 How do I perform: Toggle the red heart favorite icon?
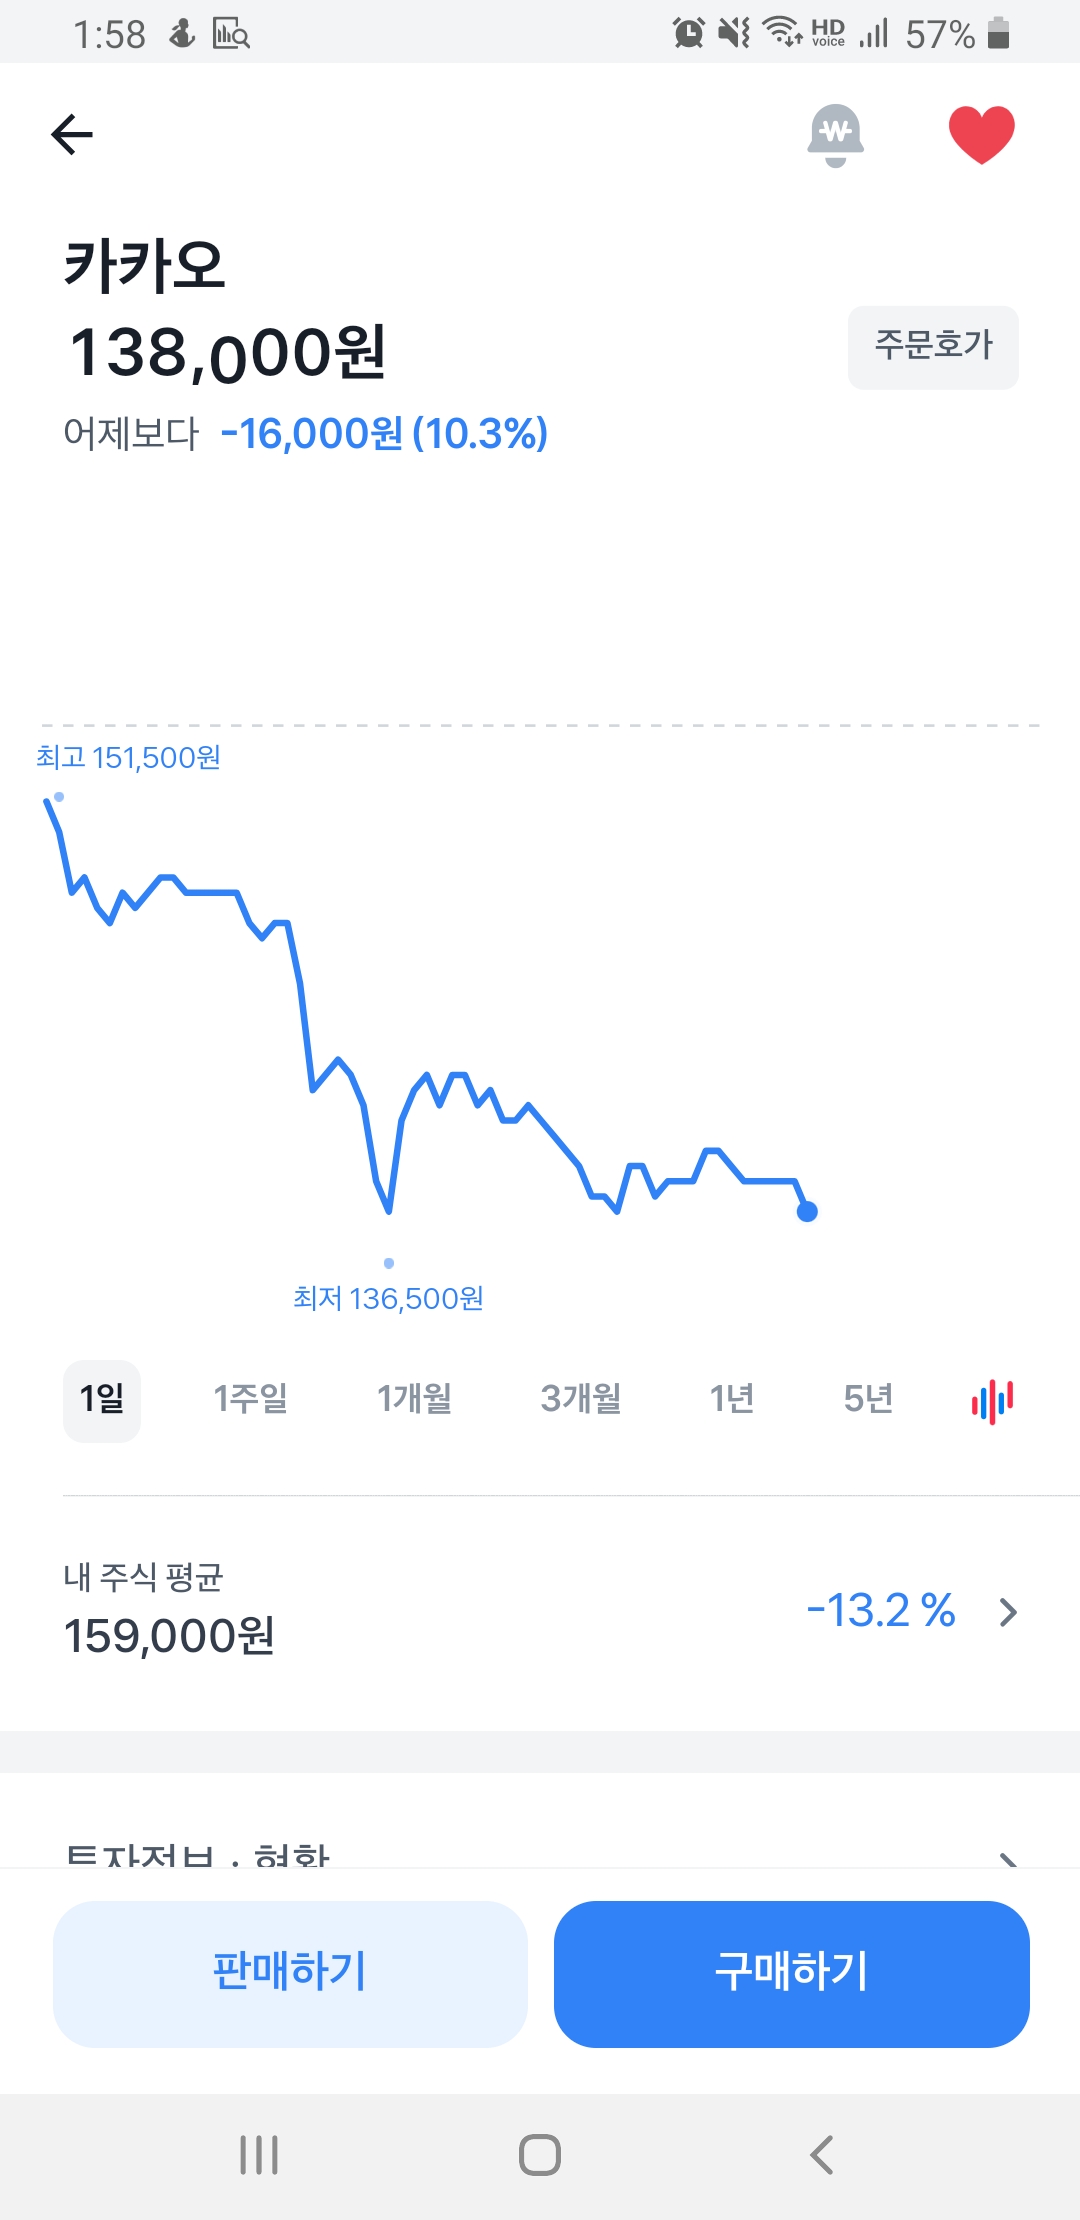(981, 135)
